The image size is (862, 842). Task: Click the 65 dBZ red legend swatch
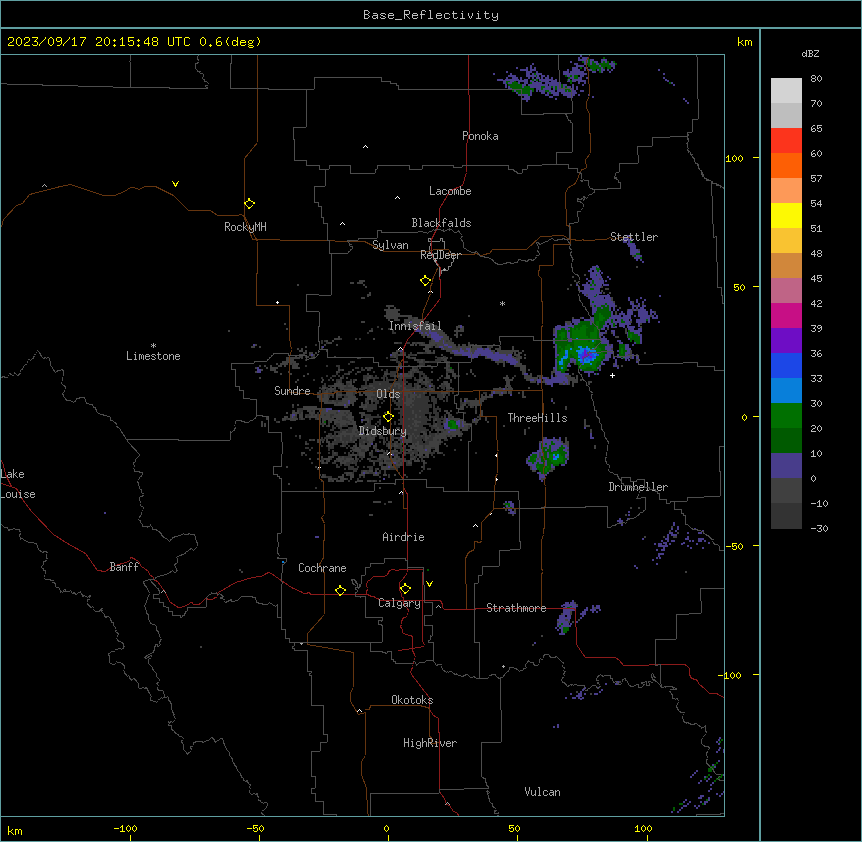[x=786, y=141]
